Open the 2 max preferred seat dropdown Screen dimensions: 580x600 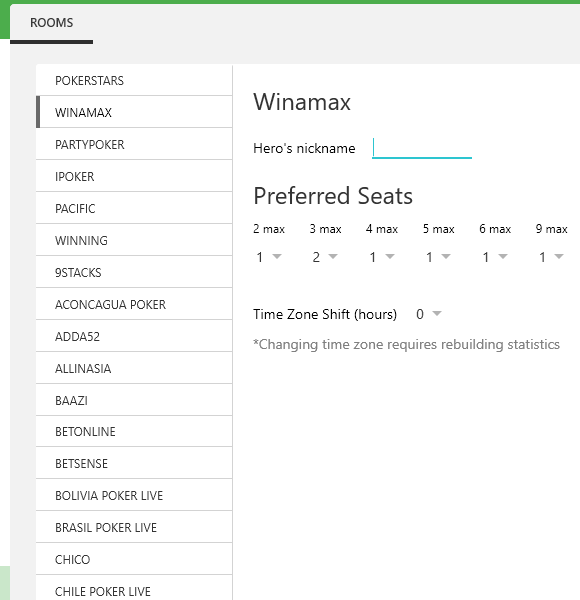point(269,257)
